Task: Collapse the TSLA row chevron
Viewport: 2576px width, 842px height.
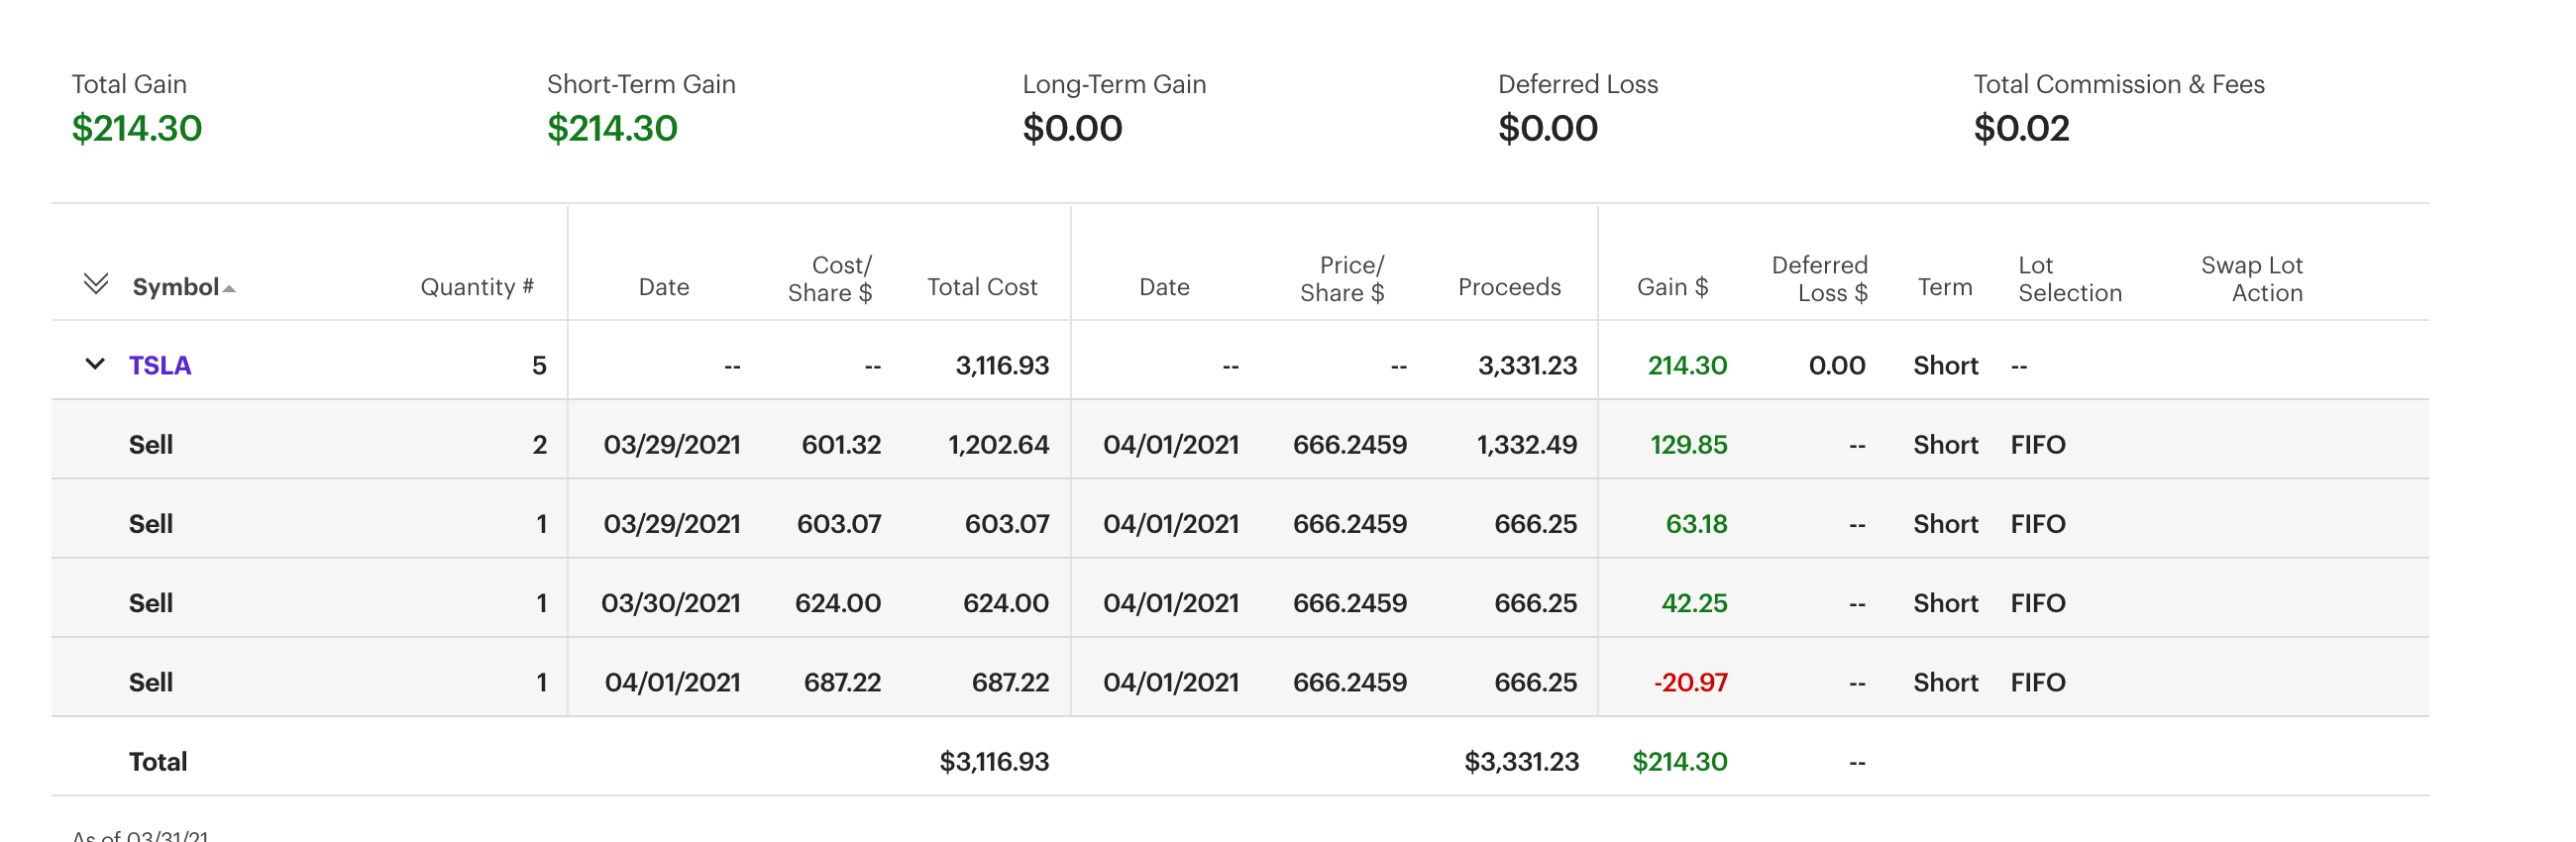Action: point(95,364)
